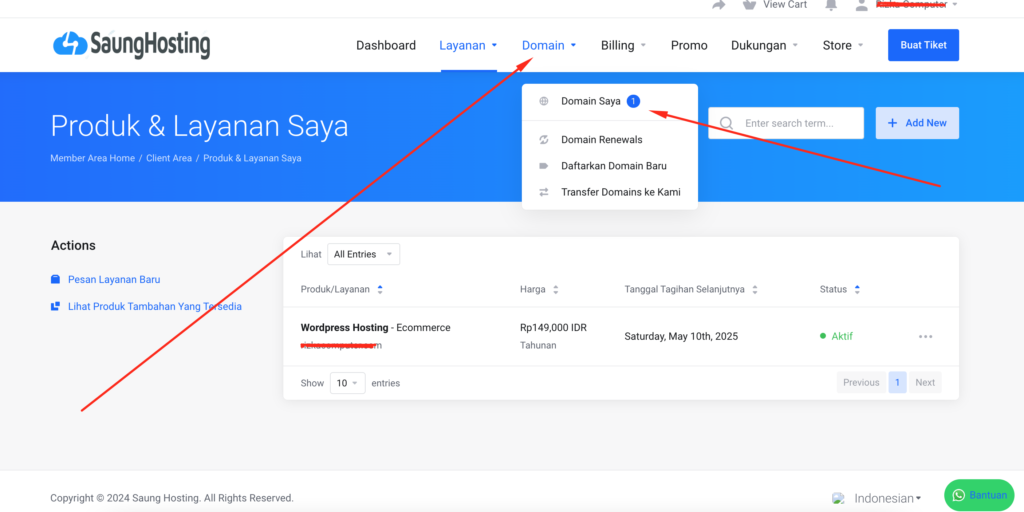This screenshot has width=1024, height=512.
Task: Click the WhatsApp Bantuan button
Action: [978, 495]
